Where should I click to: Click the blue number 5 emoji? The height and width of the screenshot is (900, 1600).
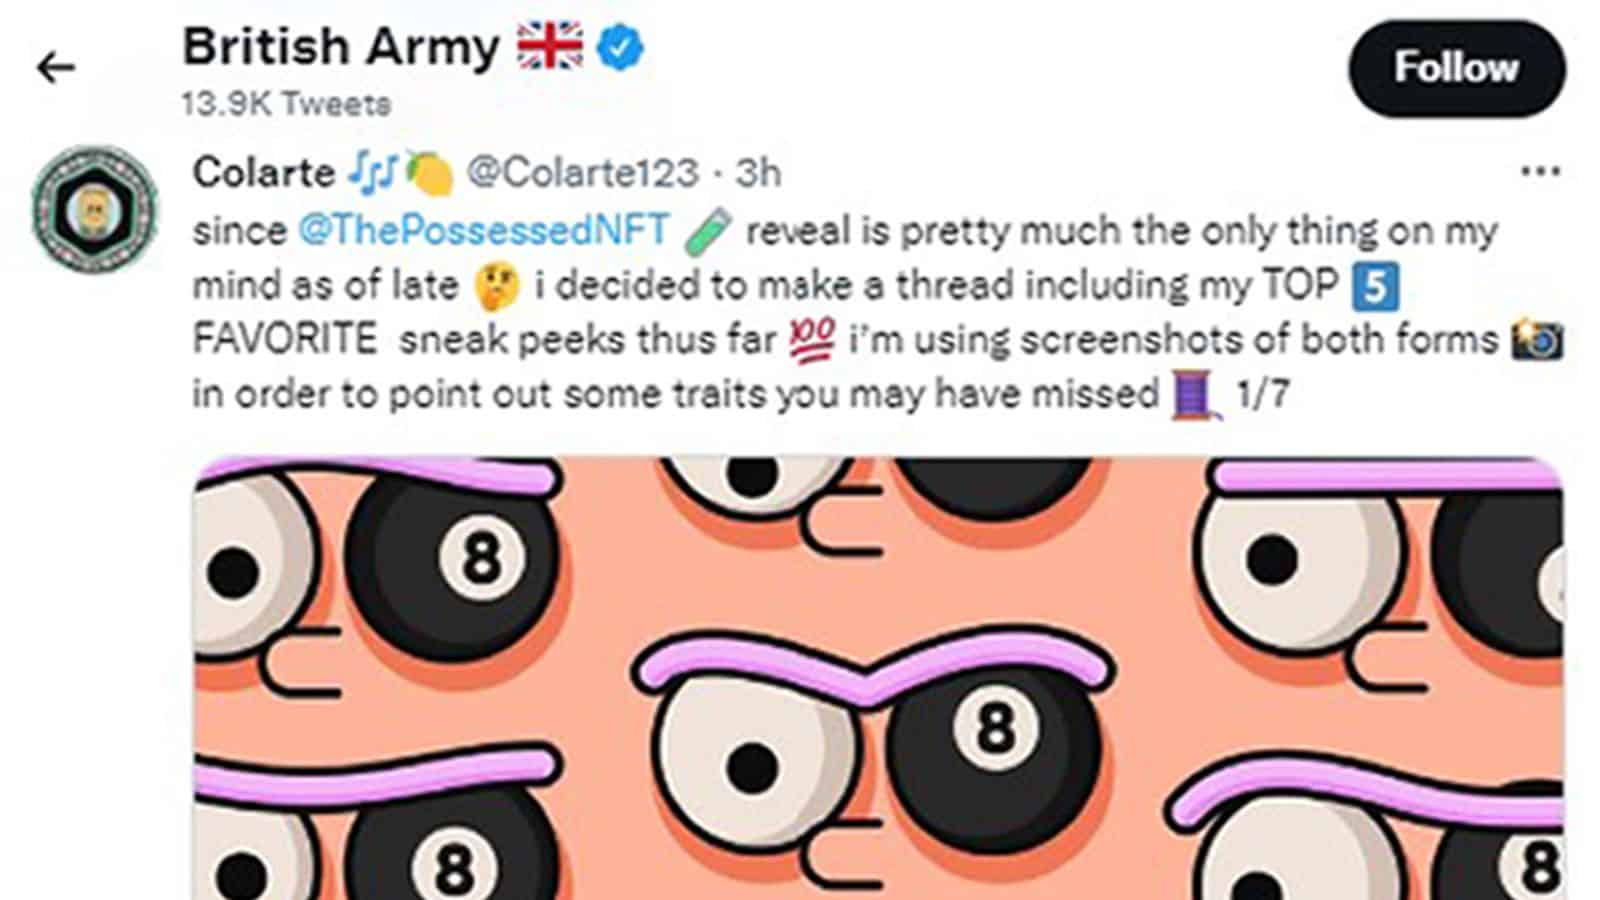tap(1374, 286)
